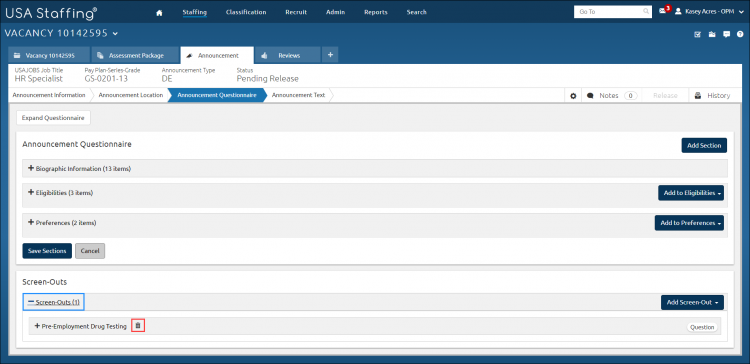Image resolution: width=750 pixels, height=364 pixels.
Task: Go to Announcement Text step
Action: [298, 95]
